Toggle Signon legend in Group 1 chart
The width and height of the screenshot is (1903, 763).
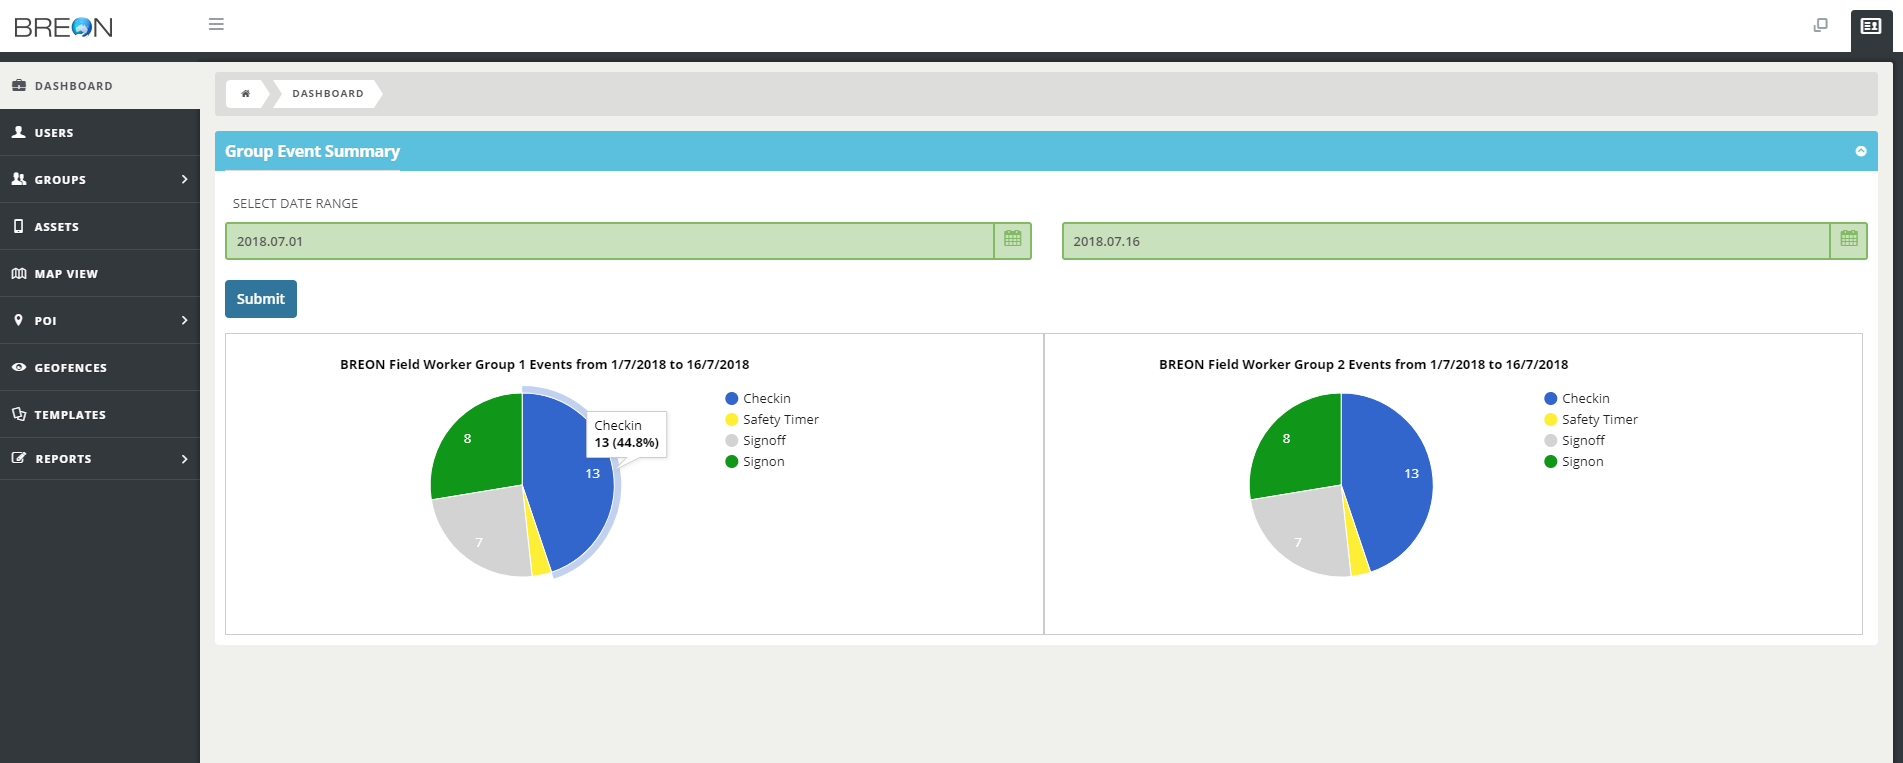[x=763, y=462]
